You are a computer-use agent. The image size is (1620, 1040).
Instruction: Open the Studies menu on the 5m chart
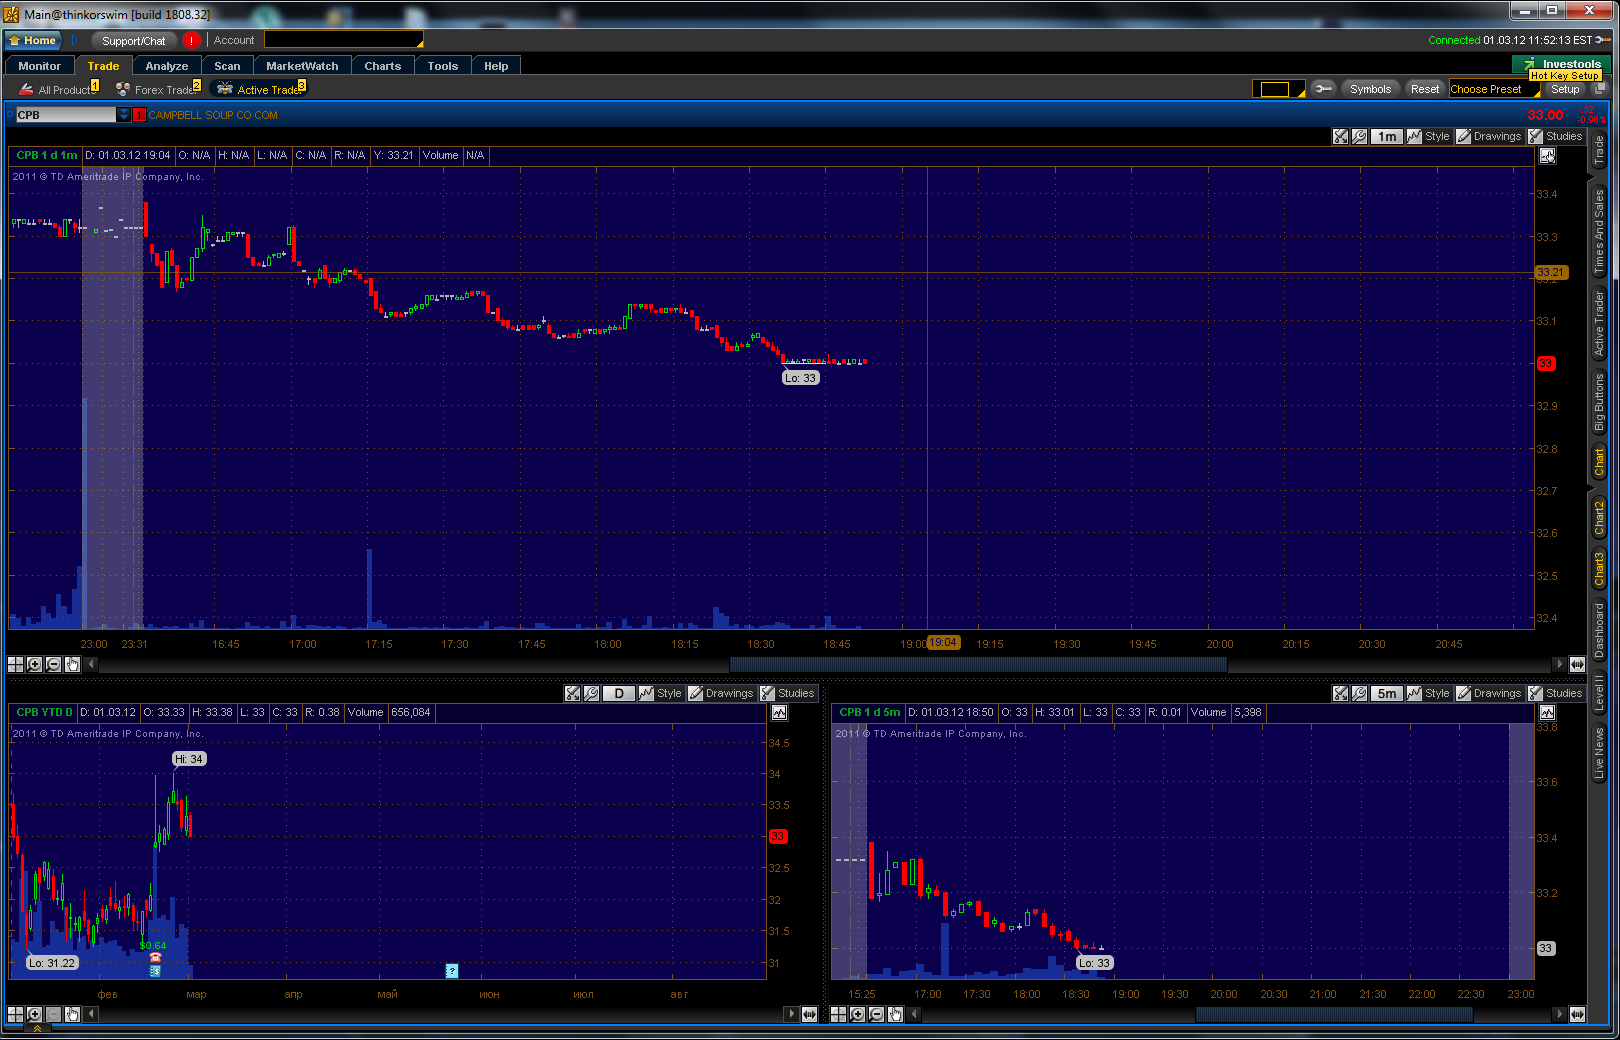pyautogui.click(x=1556, y=693)
